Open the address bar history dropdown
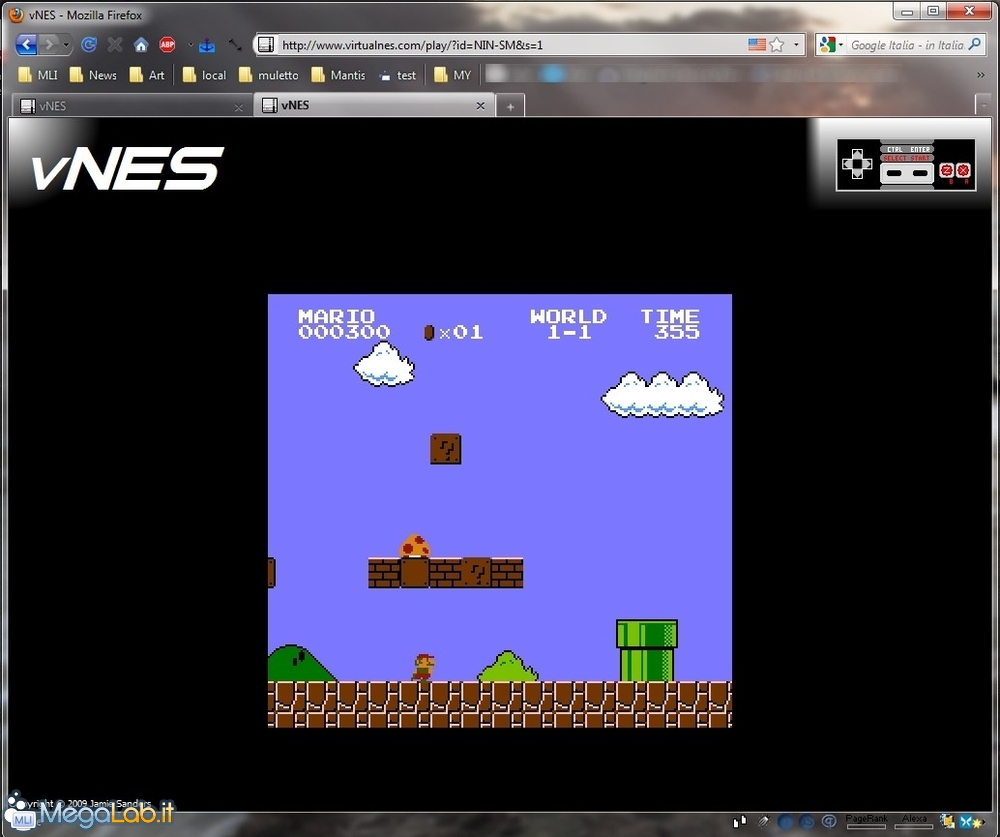1000x837 pixels. click(x=796, y=45)
